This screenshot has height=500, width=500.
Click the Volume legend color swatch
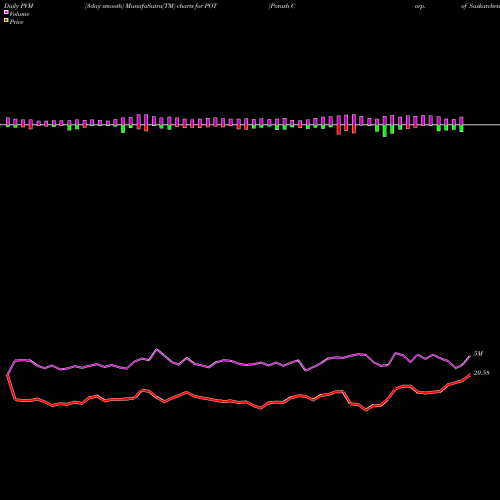coord(6,13)
